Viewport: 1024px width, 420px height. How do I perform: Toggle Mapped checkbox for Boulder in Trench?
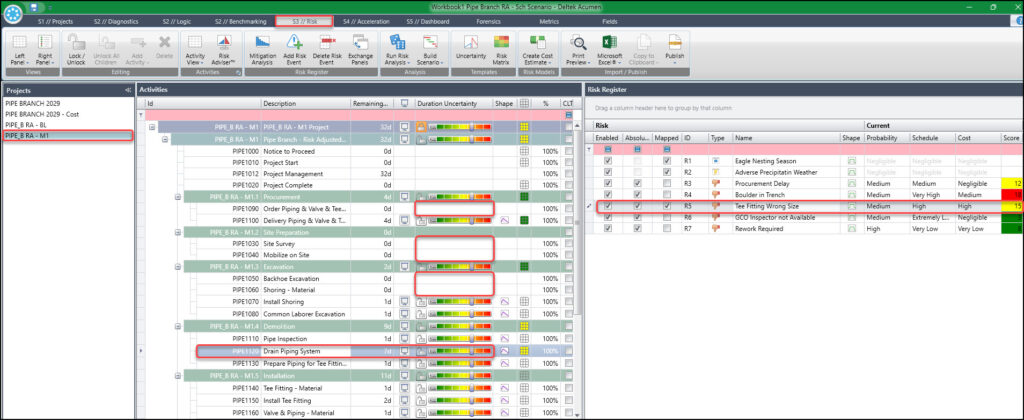click(665, 195)
